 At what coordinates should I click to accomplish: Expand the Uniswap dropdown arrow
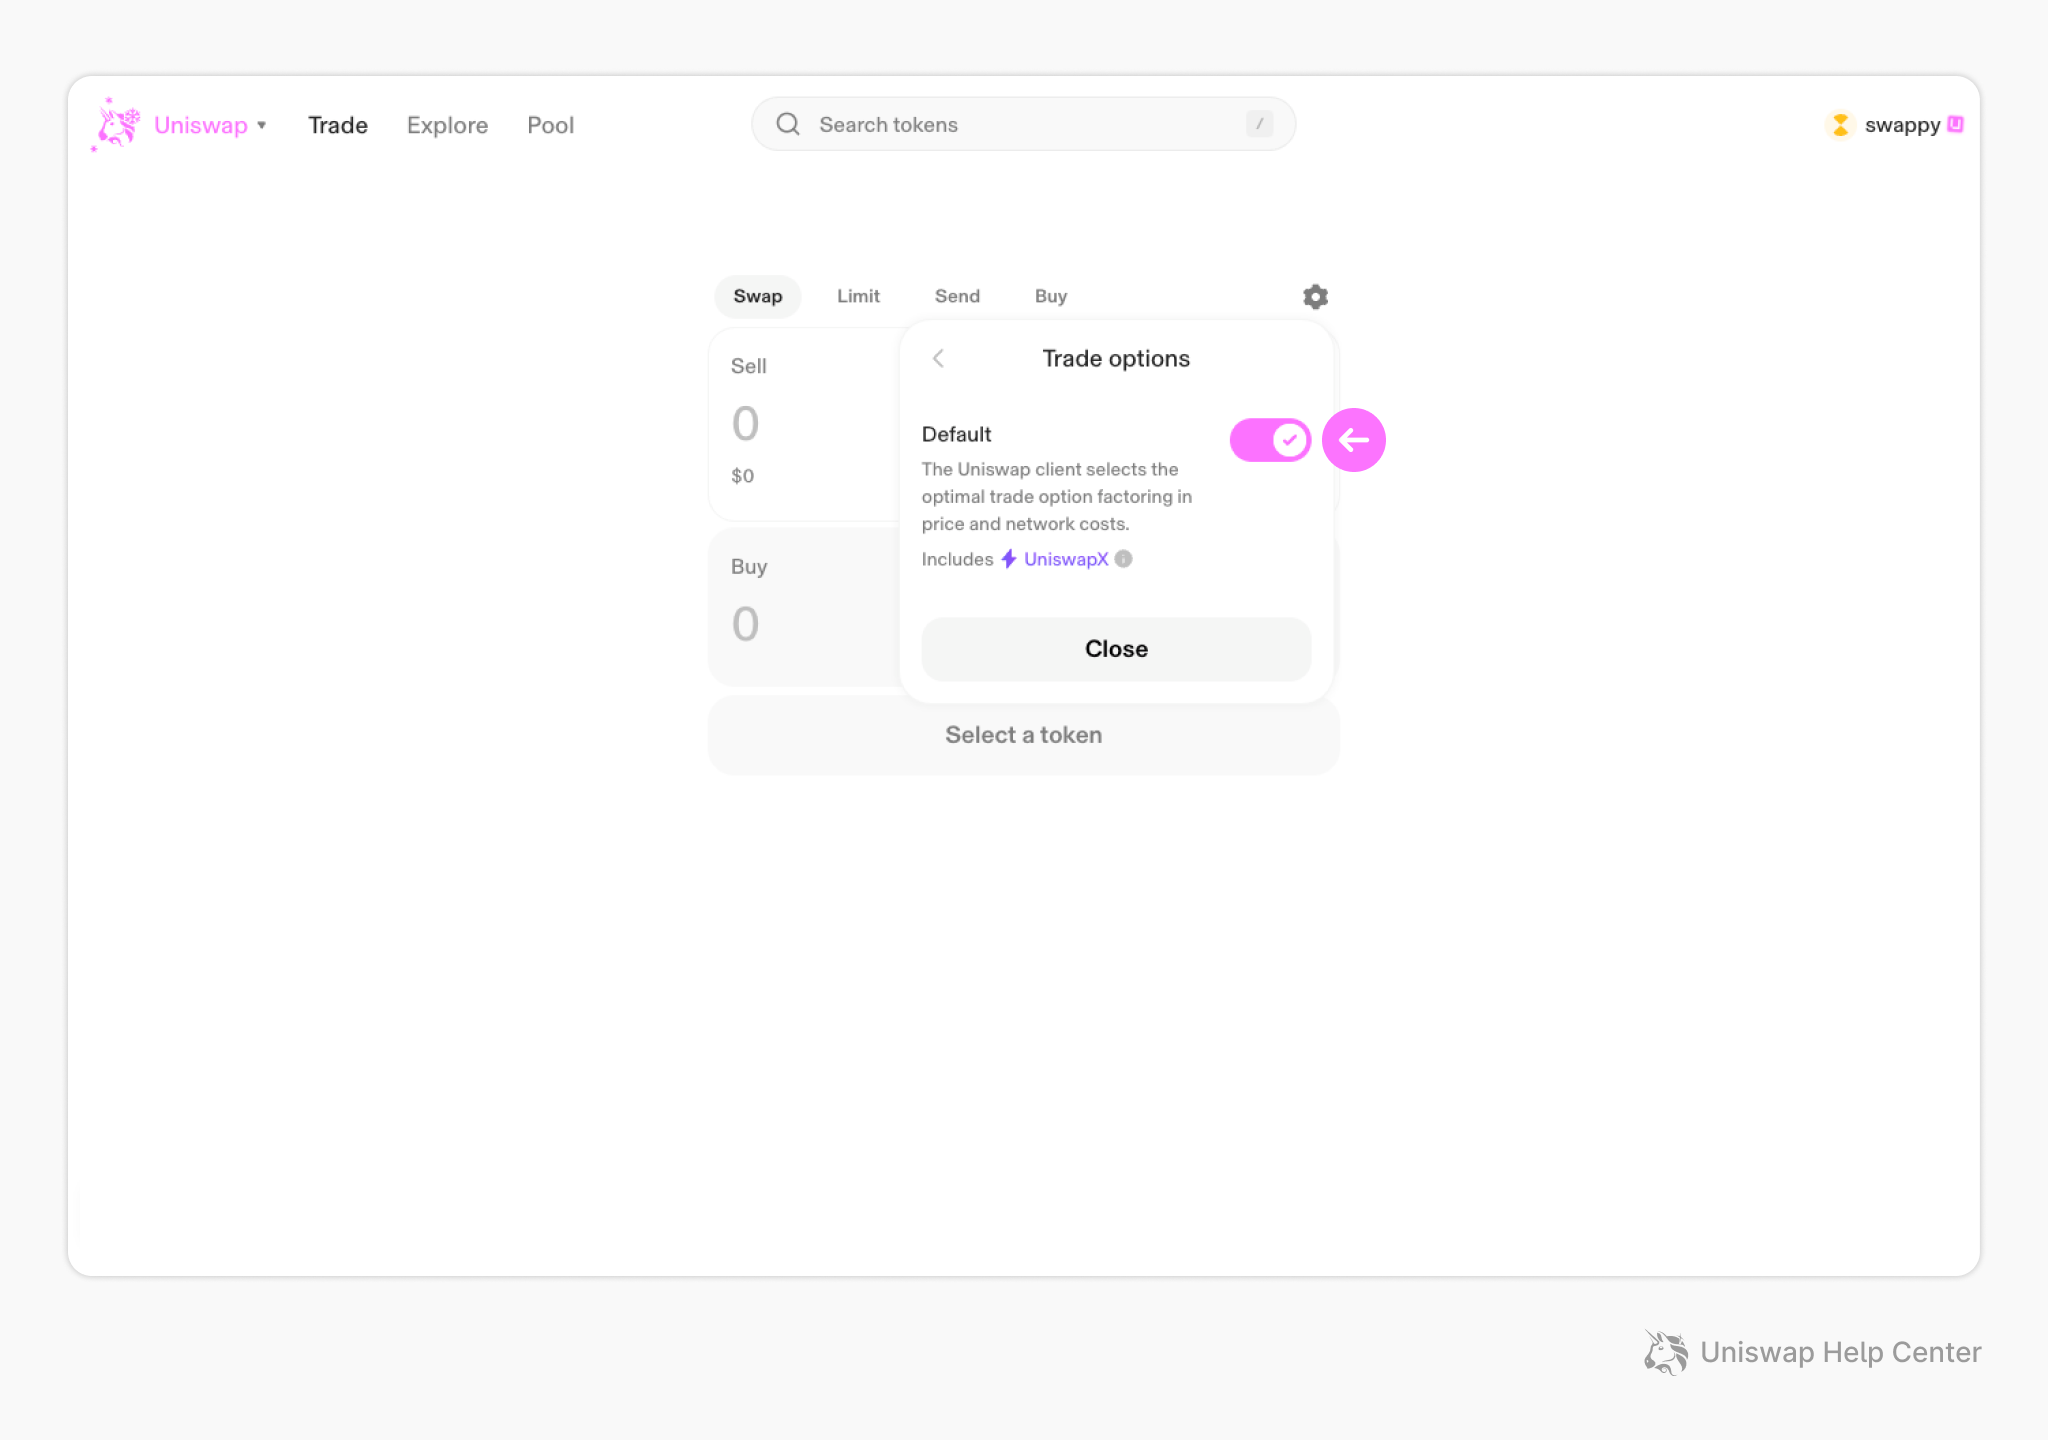pos(262,125)
